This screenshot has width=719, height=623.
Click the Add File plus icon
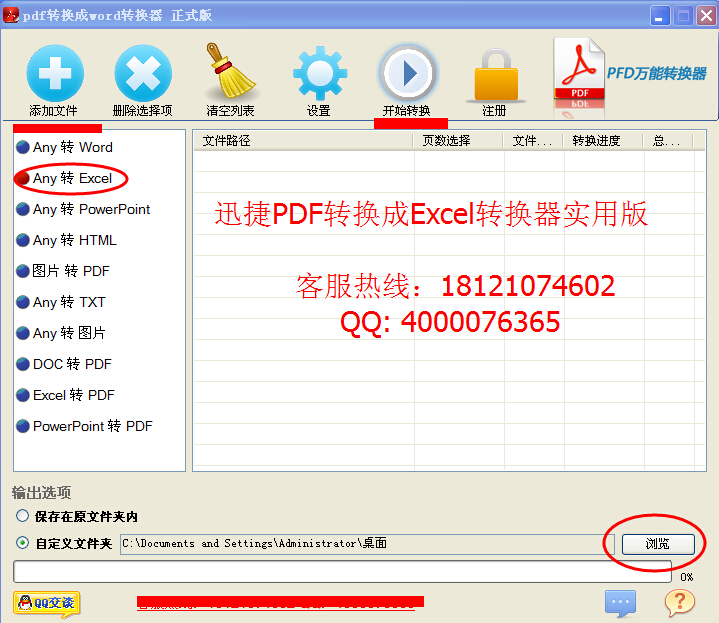(55, 73)
